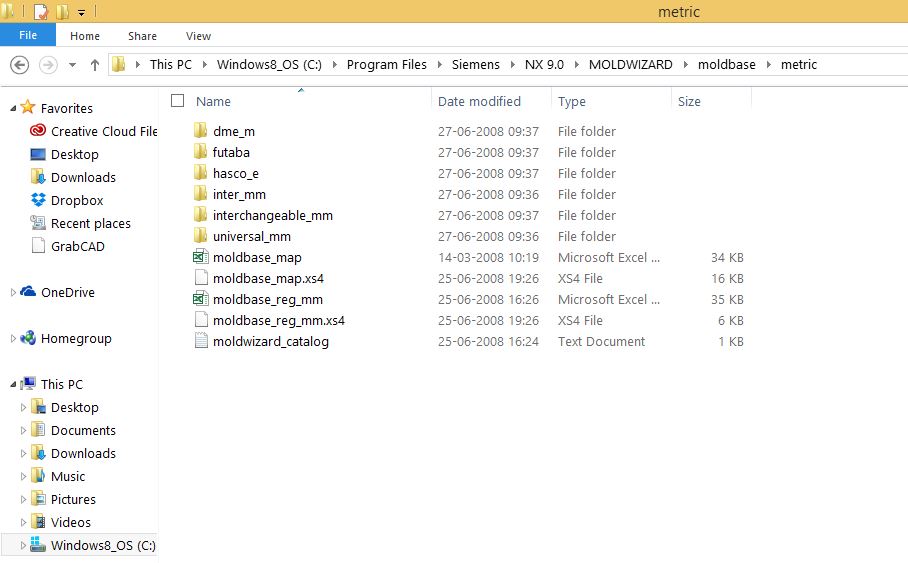
Task: Select the moldbase_map.xs4 file icon
Action: [201, 277]
